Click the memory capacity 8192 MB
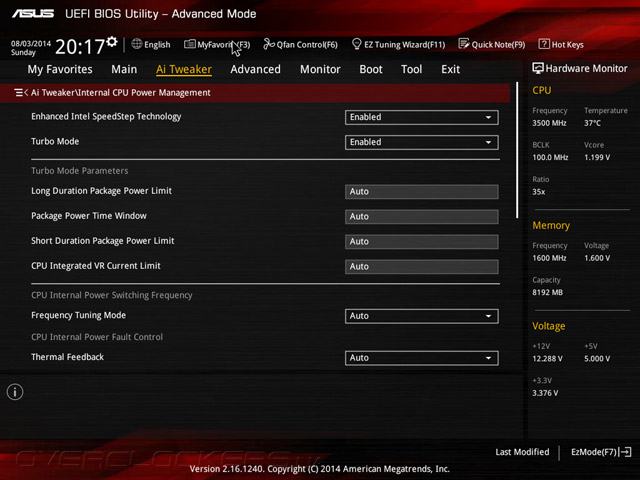Viewport: 640px width, 480px height. point(547,292)
